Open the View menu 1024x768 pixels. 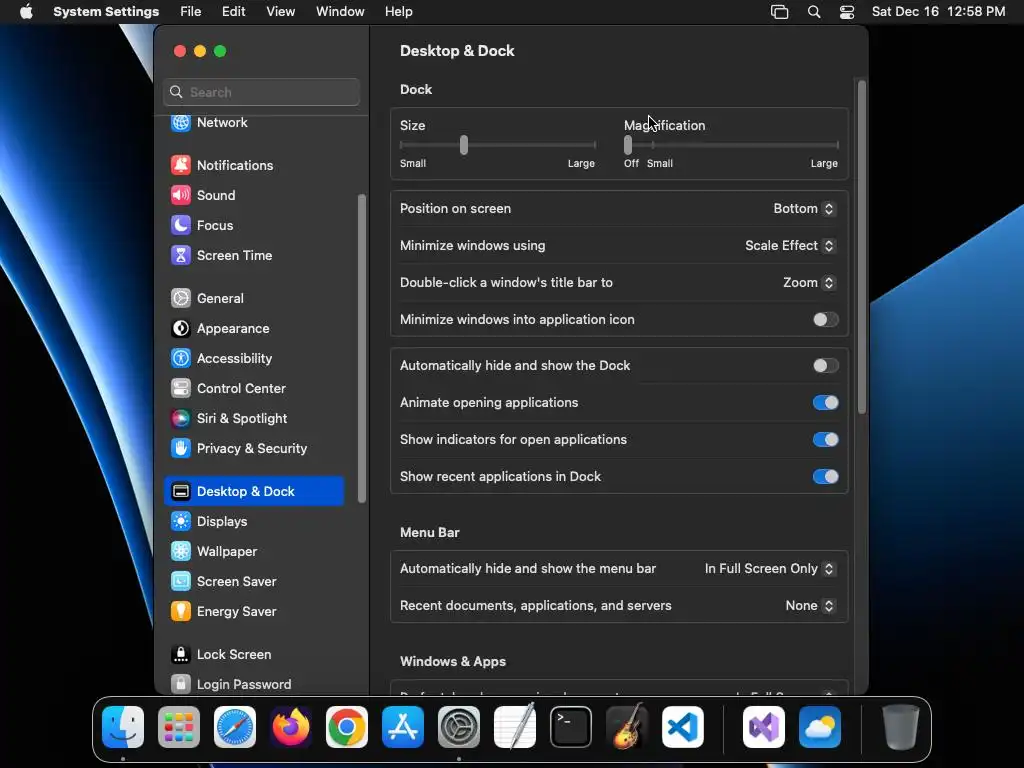point(281,12)
